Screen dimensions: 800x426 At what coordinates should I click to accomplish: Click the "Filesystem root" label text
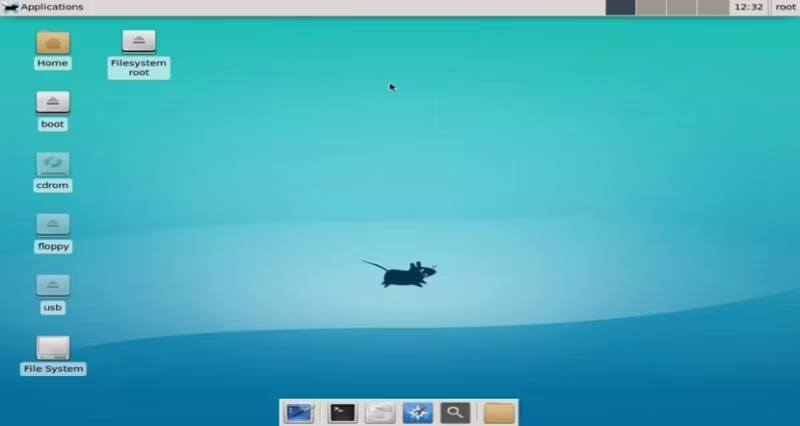(x=139, y=68)
